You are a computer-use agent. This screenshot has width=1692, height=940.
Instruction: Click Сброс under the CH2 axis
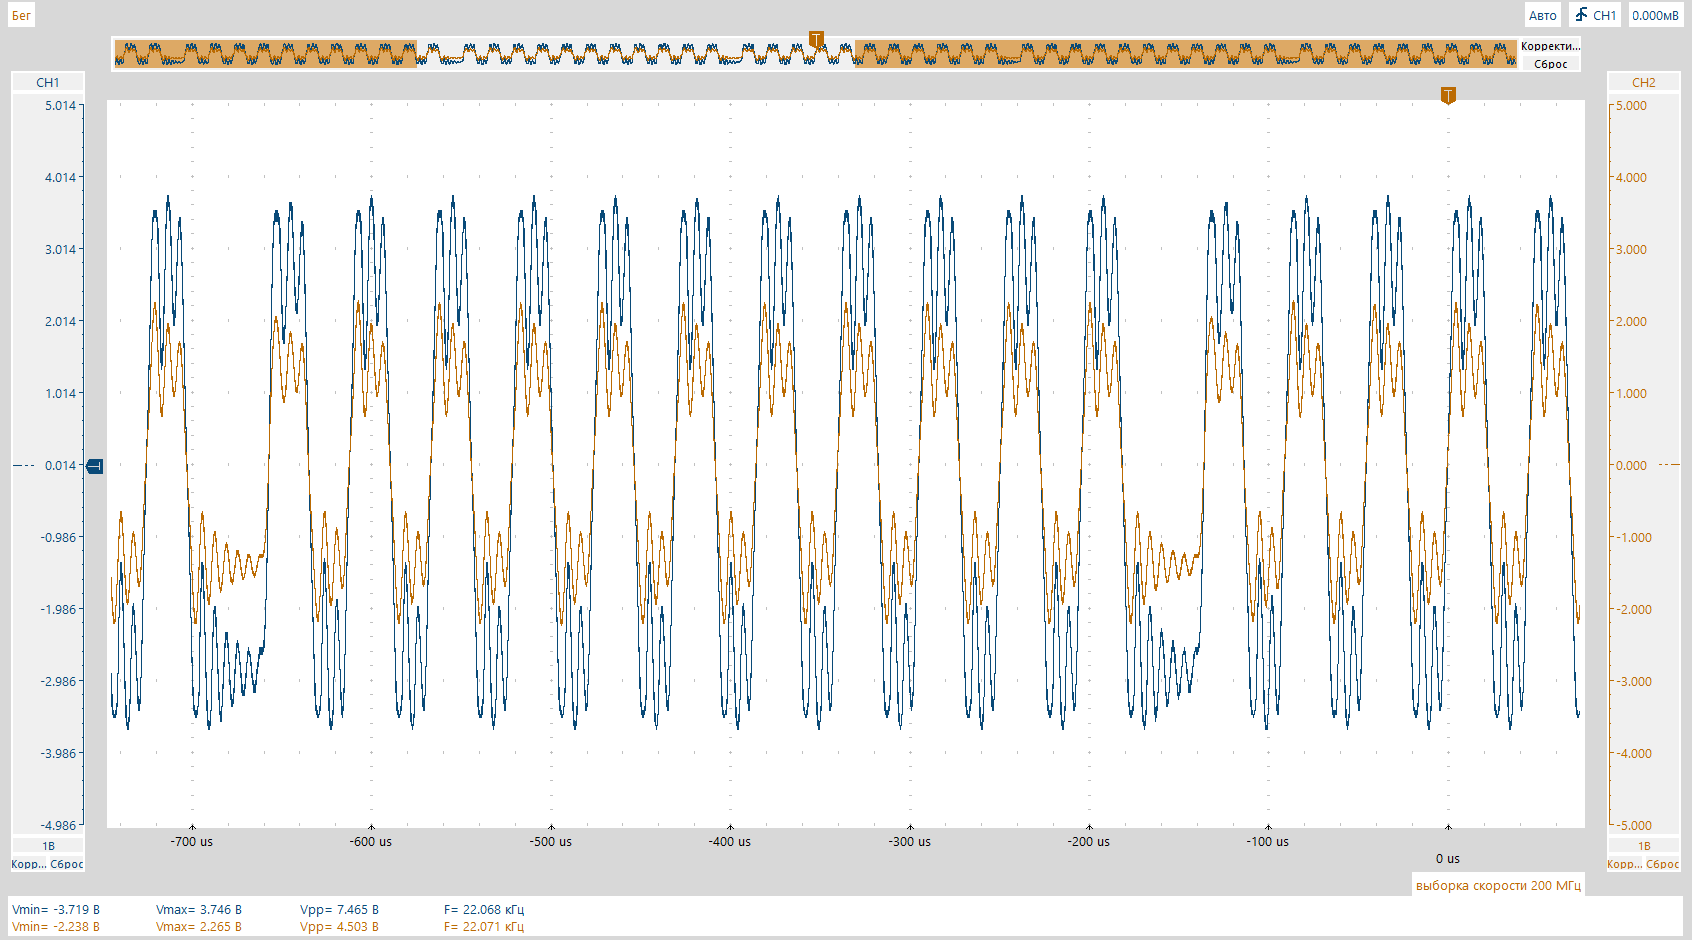[x=1663, y=864]
